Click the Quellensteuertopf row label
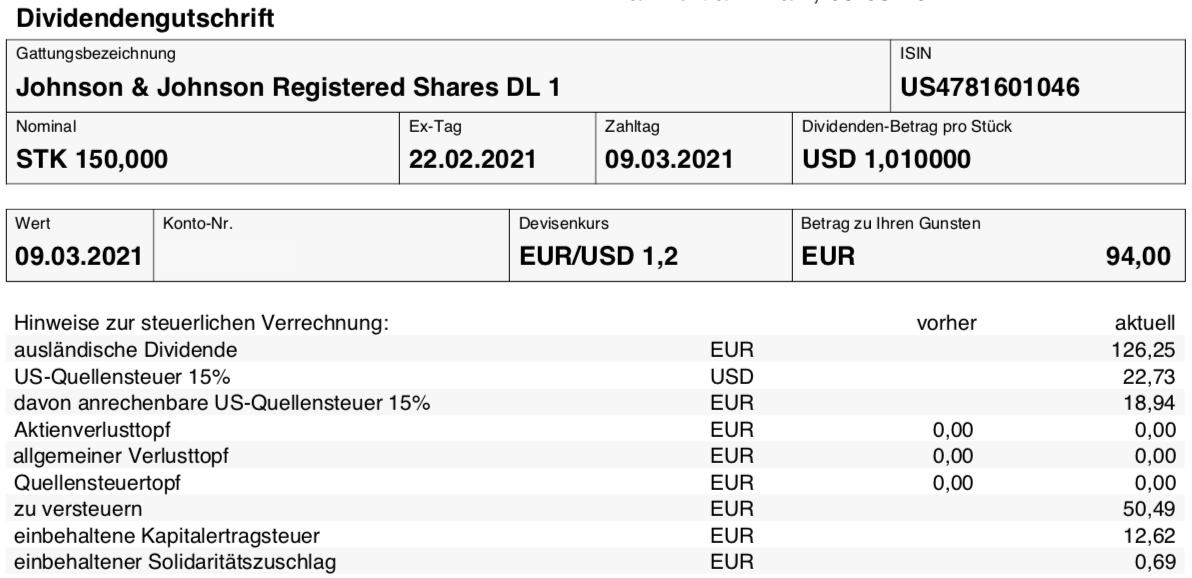This screenshot has height=578, width=1192. click(x=97, y=483)
